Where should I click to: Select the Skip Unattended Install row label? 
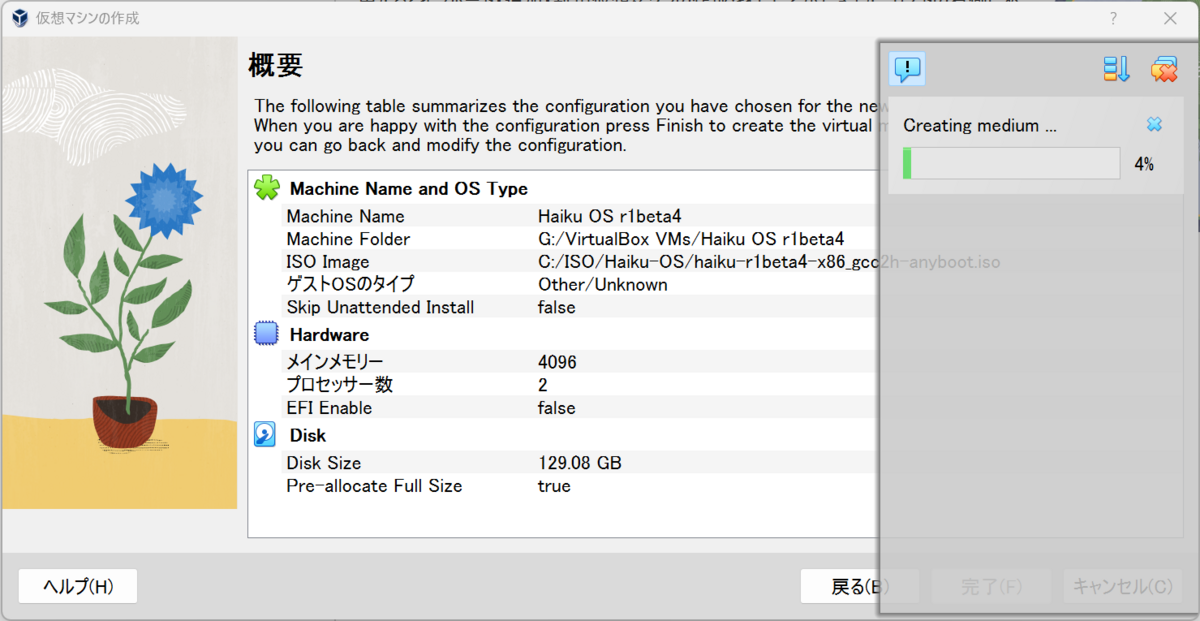[380, 307]
